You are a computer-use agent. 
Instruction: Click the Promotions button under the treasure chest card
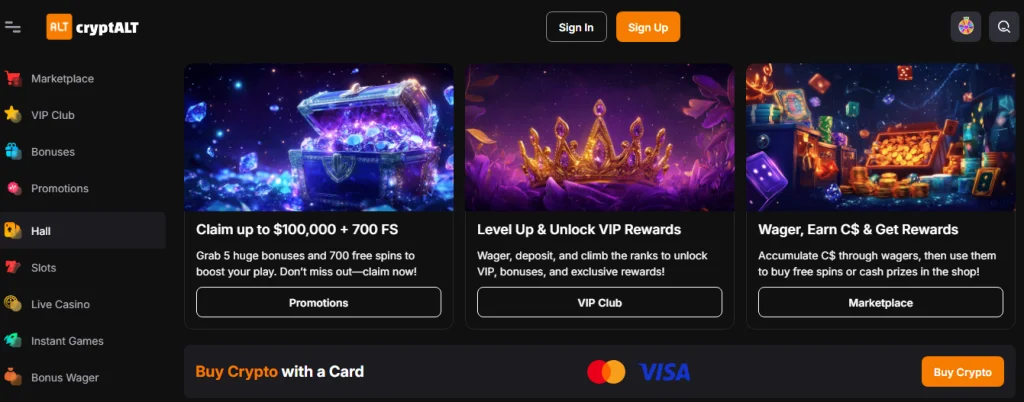(318, 302)
